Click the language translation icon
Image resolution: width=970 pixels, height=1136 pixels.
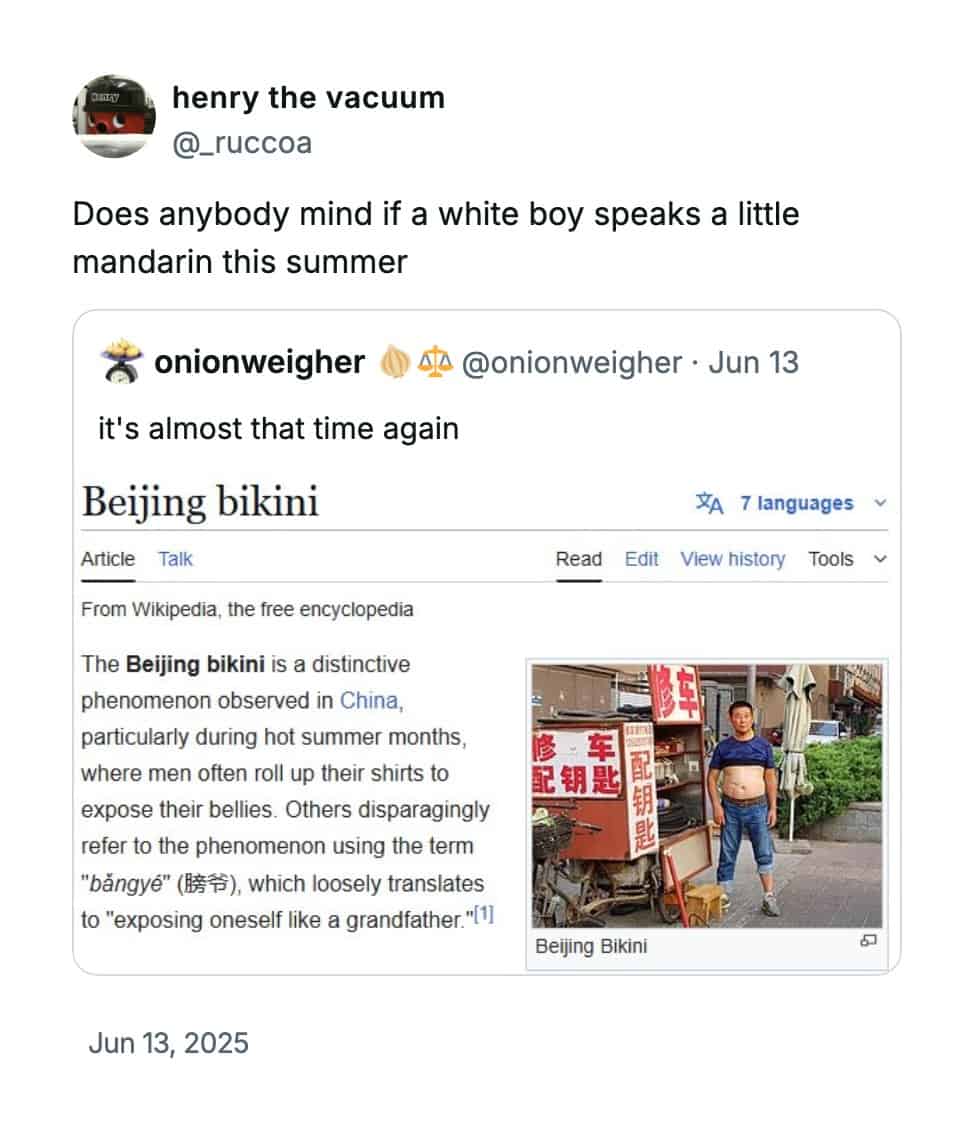[709, 503]
